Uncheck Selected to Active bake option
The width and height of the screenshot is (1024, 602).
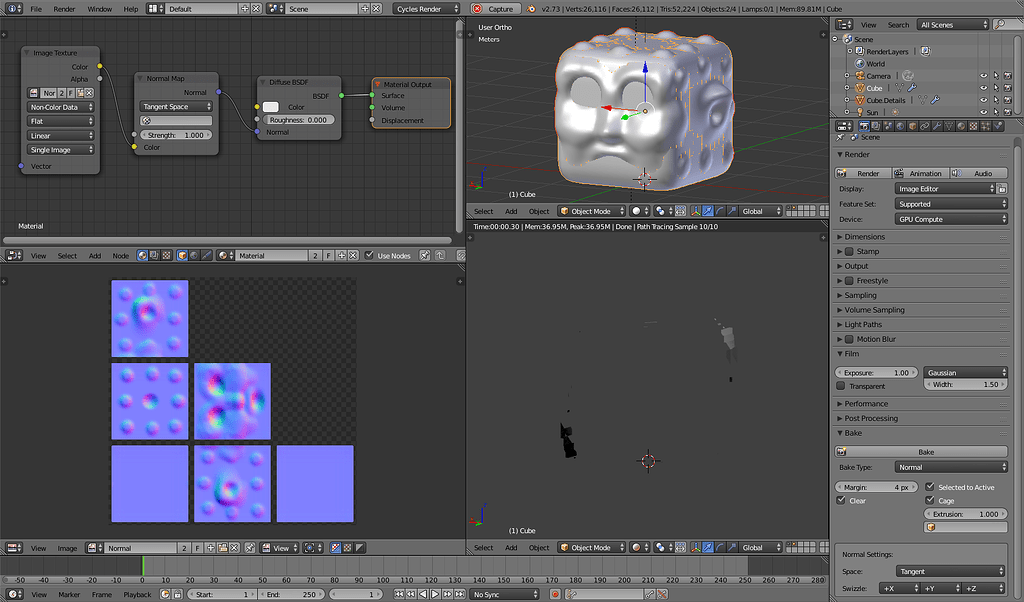[x=929, y=486]
